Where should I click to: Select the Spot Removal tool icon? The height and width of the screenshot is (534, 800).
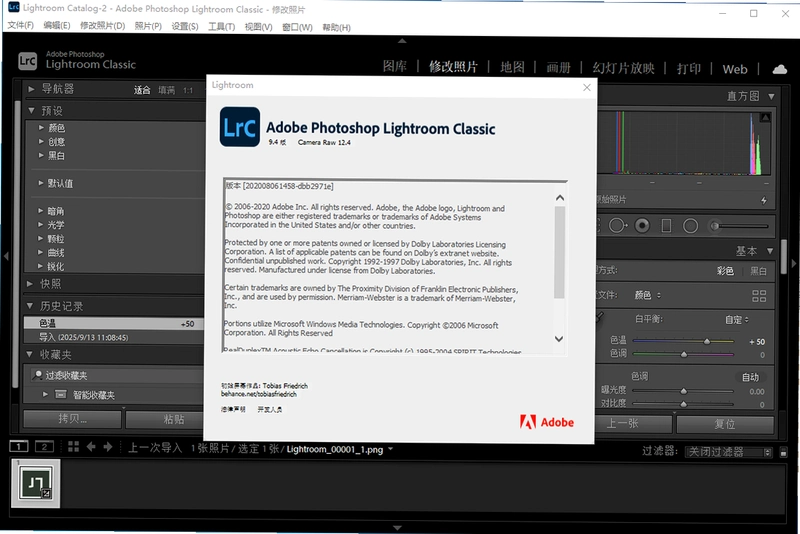pyautogui.click(x=617, y=225)
